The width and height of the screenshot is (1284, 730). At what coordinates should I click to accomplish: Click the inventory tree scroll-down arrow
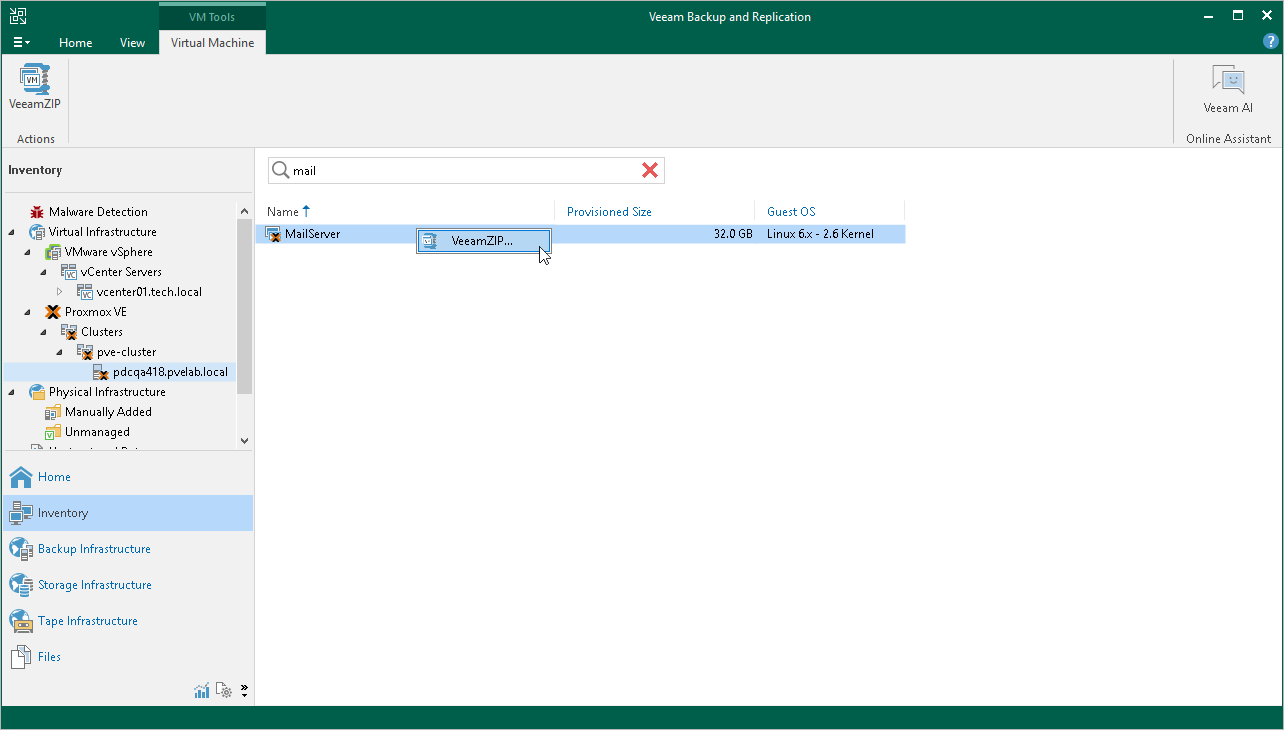(245, 440)
